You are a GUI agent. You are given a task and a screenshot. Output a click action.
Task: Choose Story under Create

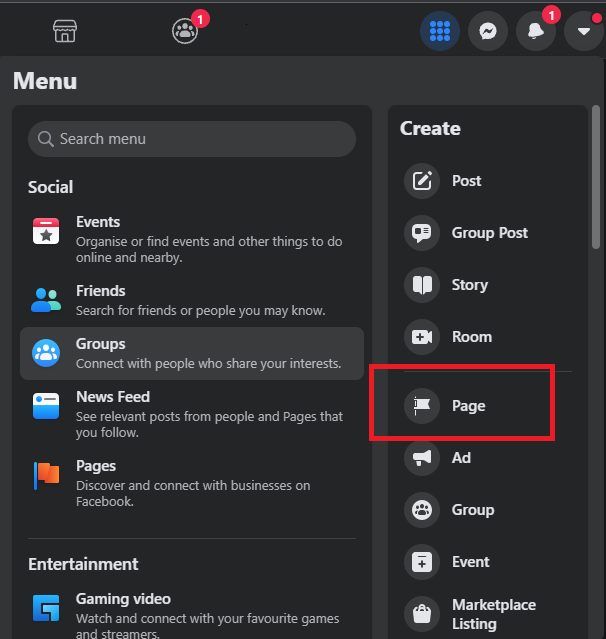pyautogui.click(x=487, y=285)
